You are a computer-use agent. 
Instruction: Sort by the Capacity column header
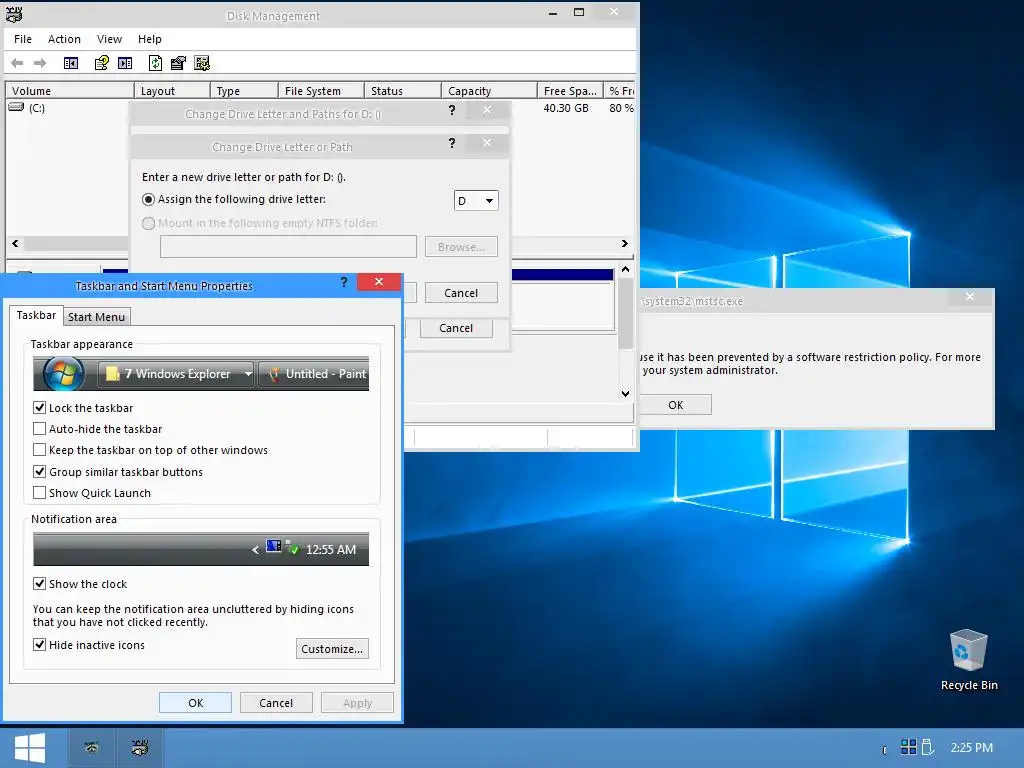tap(489, 91)
